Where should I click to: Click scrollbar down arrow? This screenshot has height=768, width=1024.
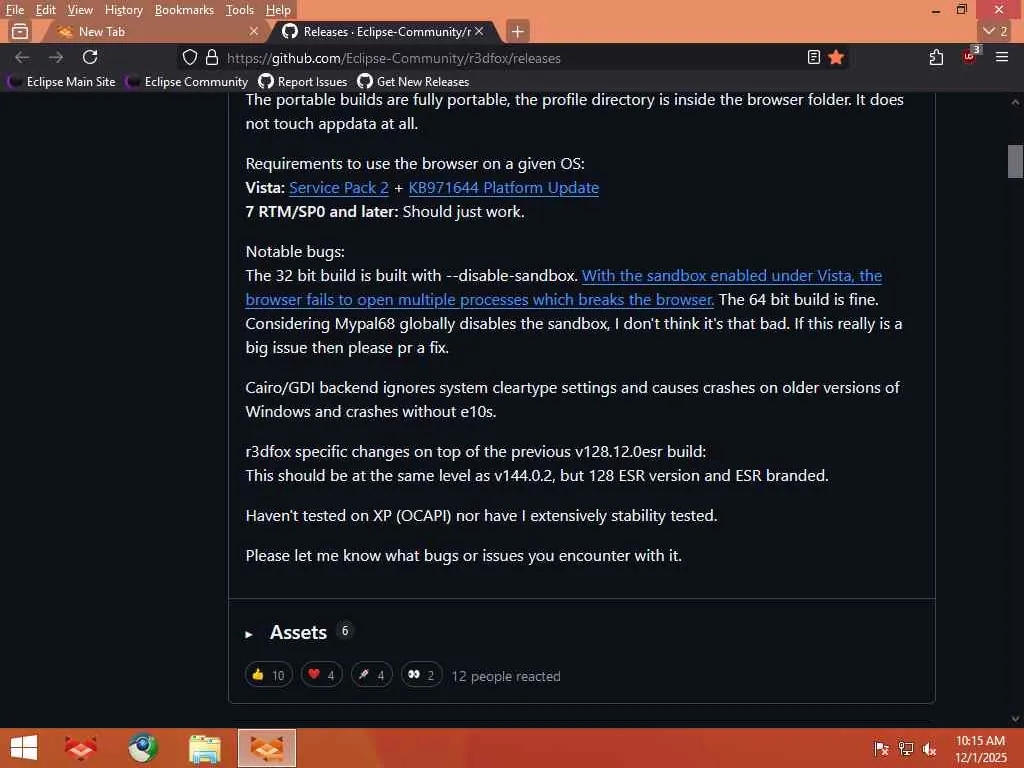[x=1015, y=718]
